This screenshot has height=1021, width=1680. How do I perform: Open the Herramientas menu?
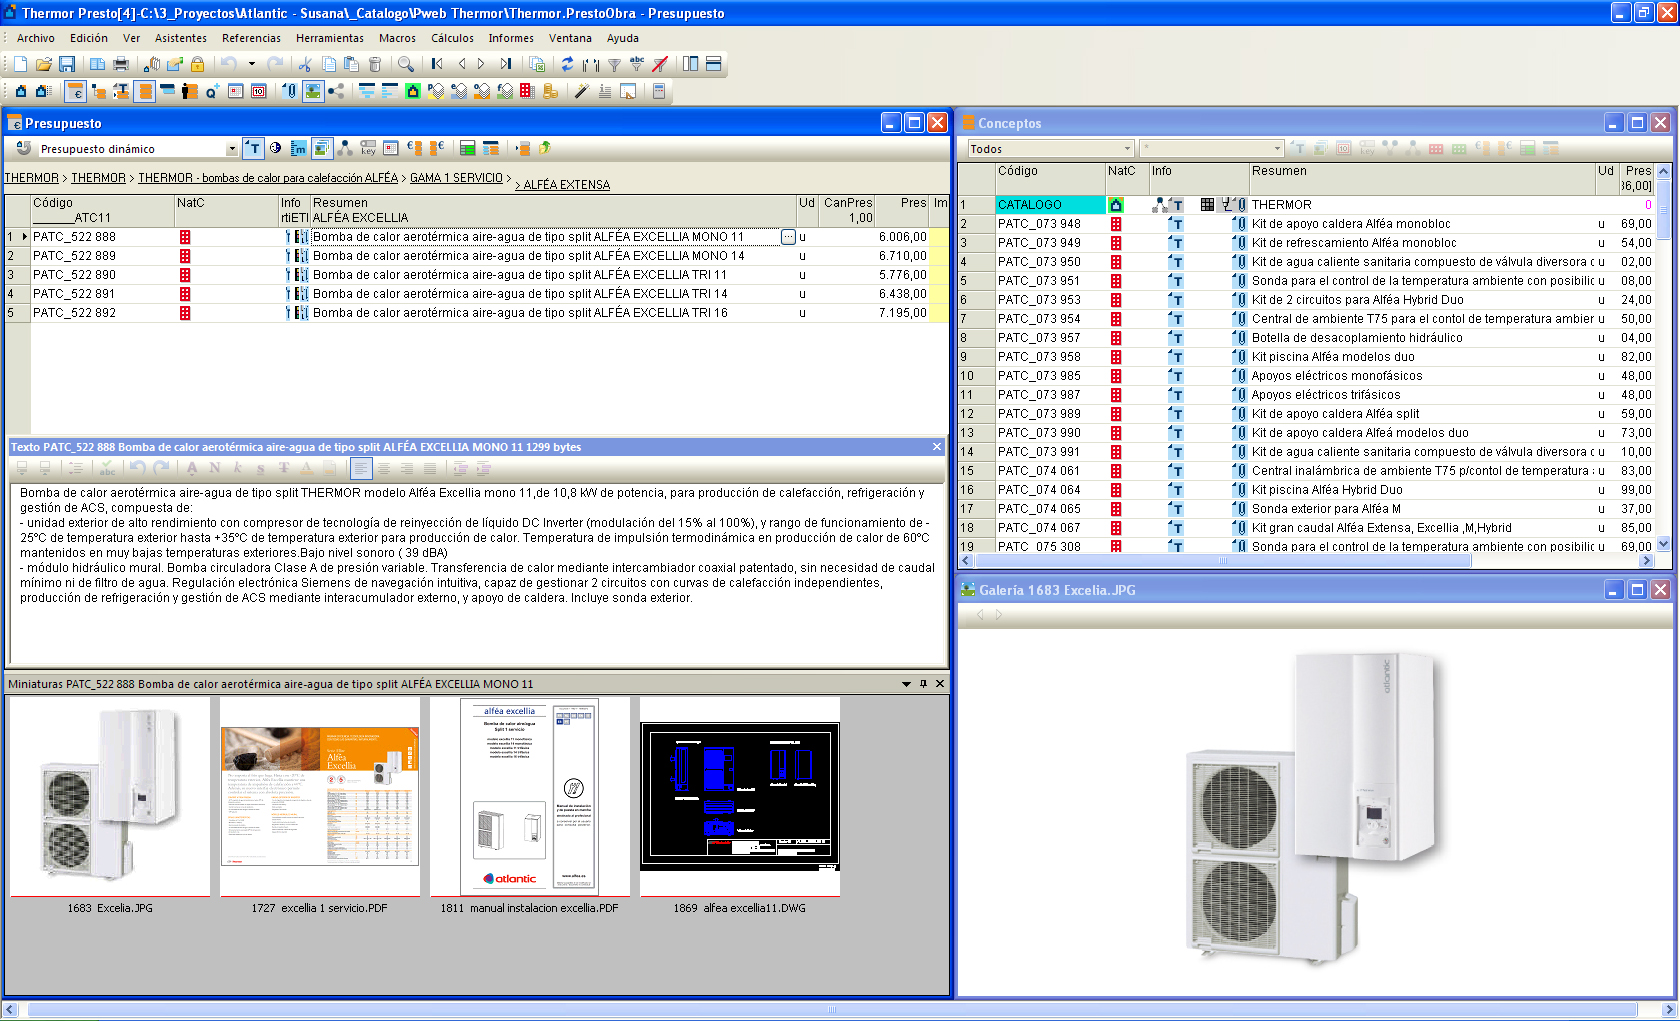tap(330, 38)
